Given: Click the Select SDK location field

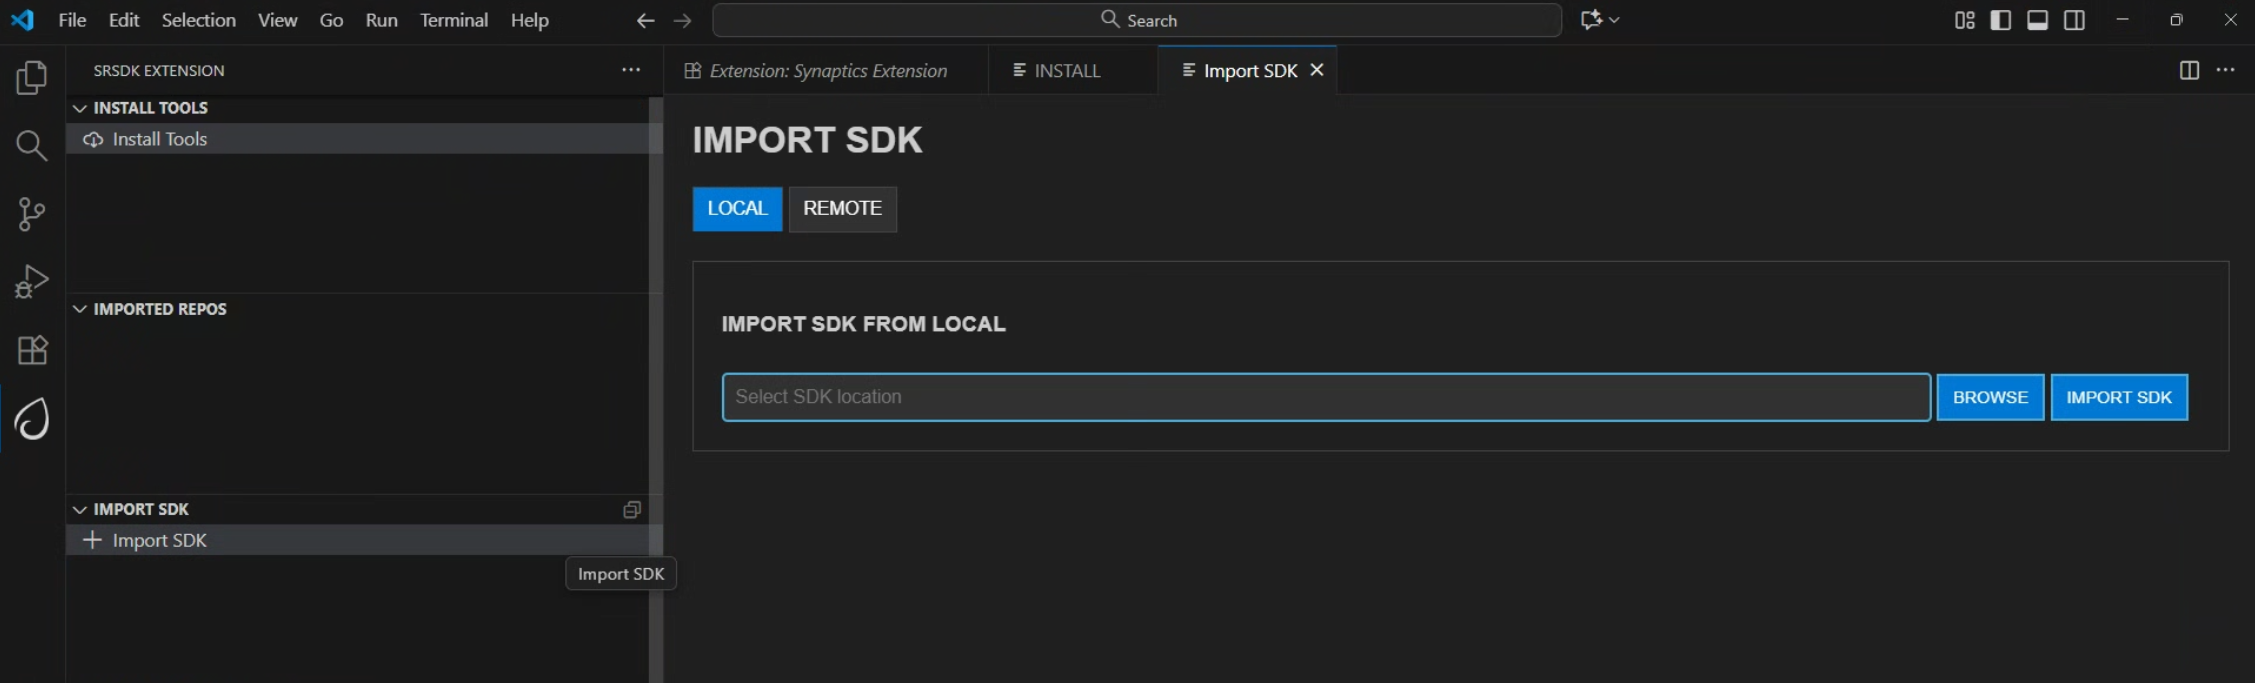Looking at the screenshot, I should 1325,397.
